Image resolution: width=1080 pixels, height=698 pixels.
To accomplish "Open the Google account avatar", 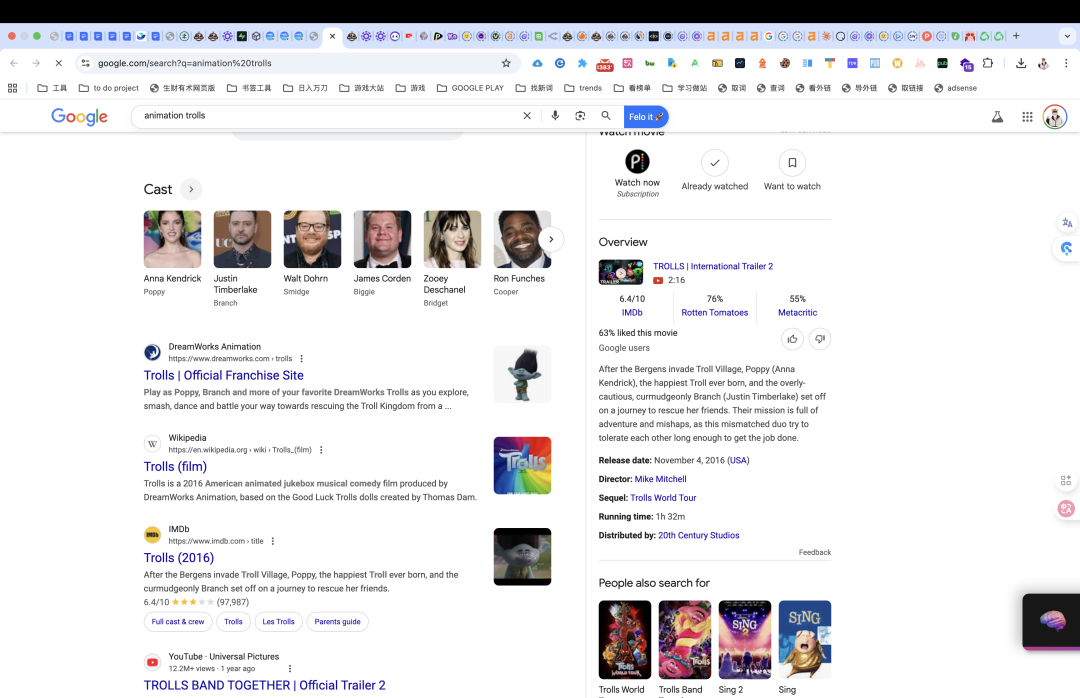I will tap(1055, 116).
